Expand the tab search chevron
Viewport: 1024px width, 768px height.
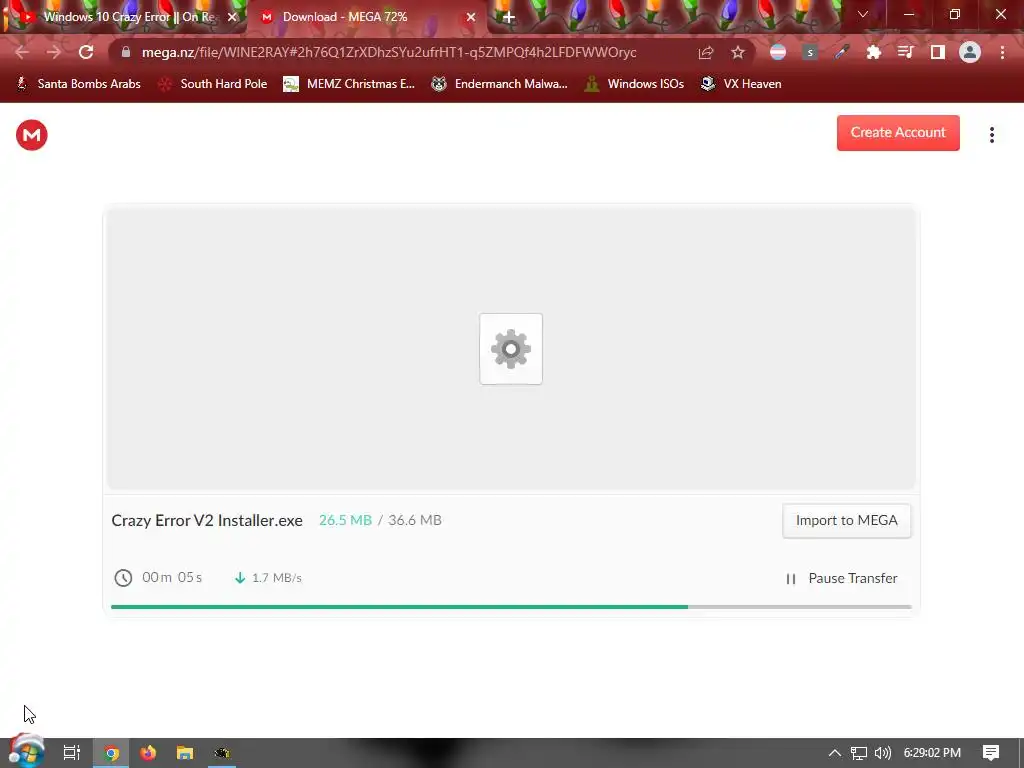point(863,14)
